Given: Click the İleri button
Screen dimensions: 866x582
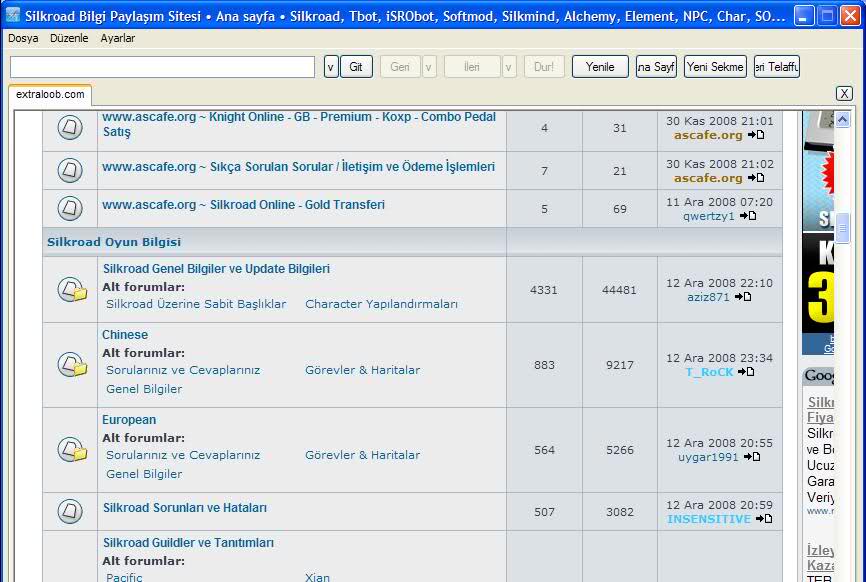Looking at the screenshot, I should click(x=472, y=67).
